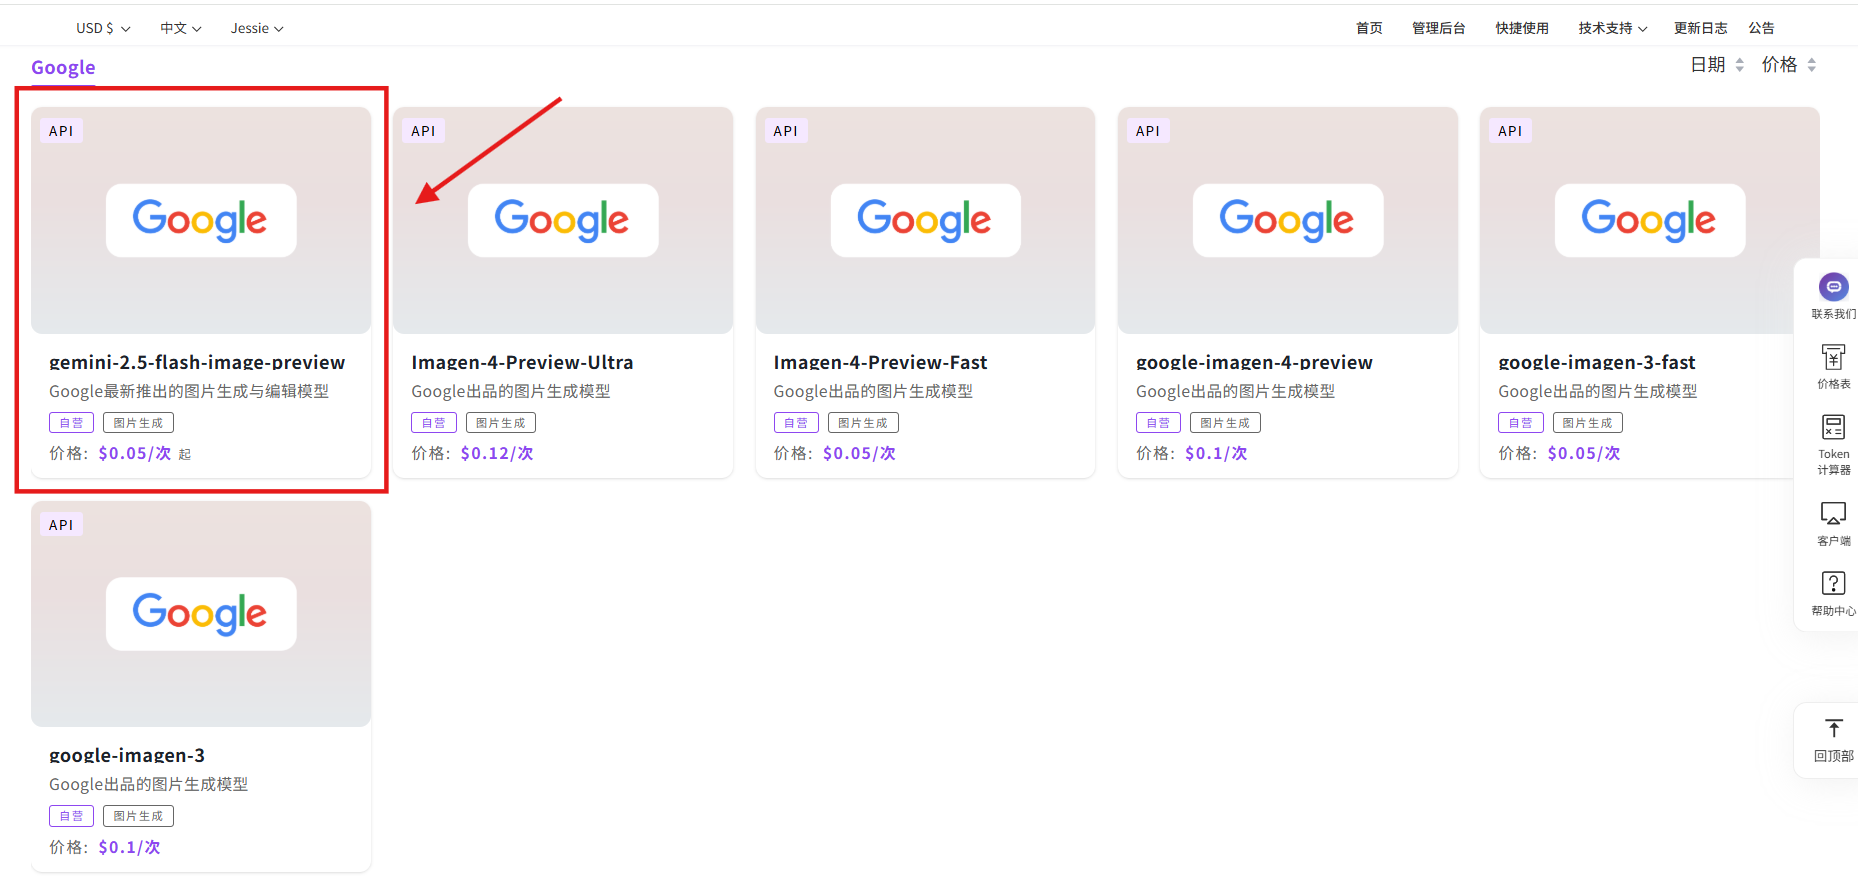Screen dimensions: 1858x882
Task: Click the Google logo on google-imagen-3-fast card
Action: point(1650,220)
